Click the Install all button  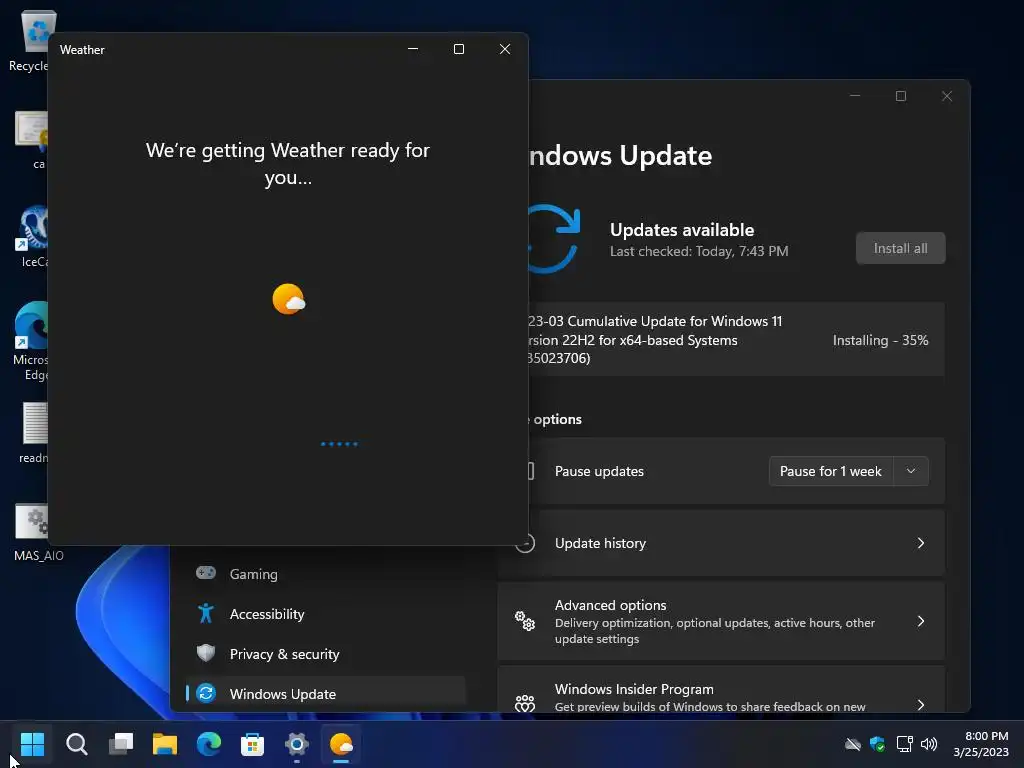click(900, 248)
